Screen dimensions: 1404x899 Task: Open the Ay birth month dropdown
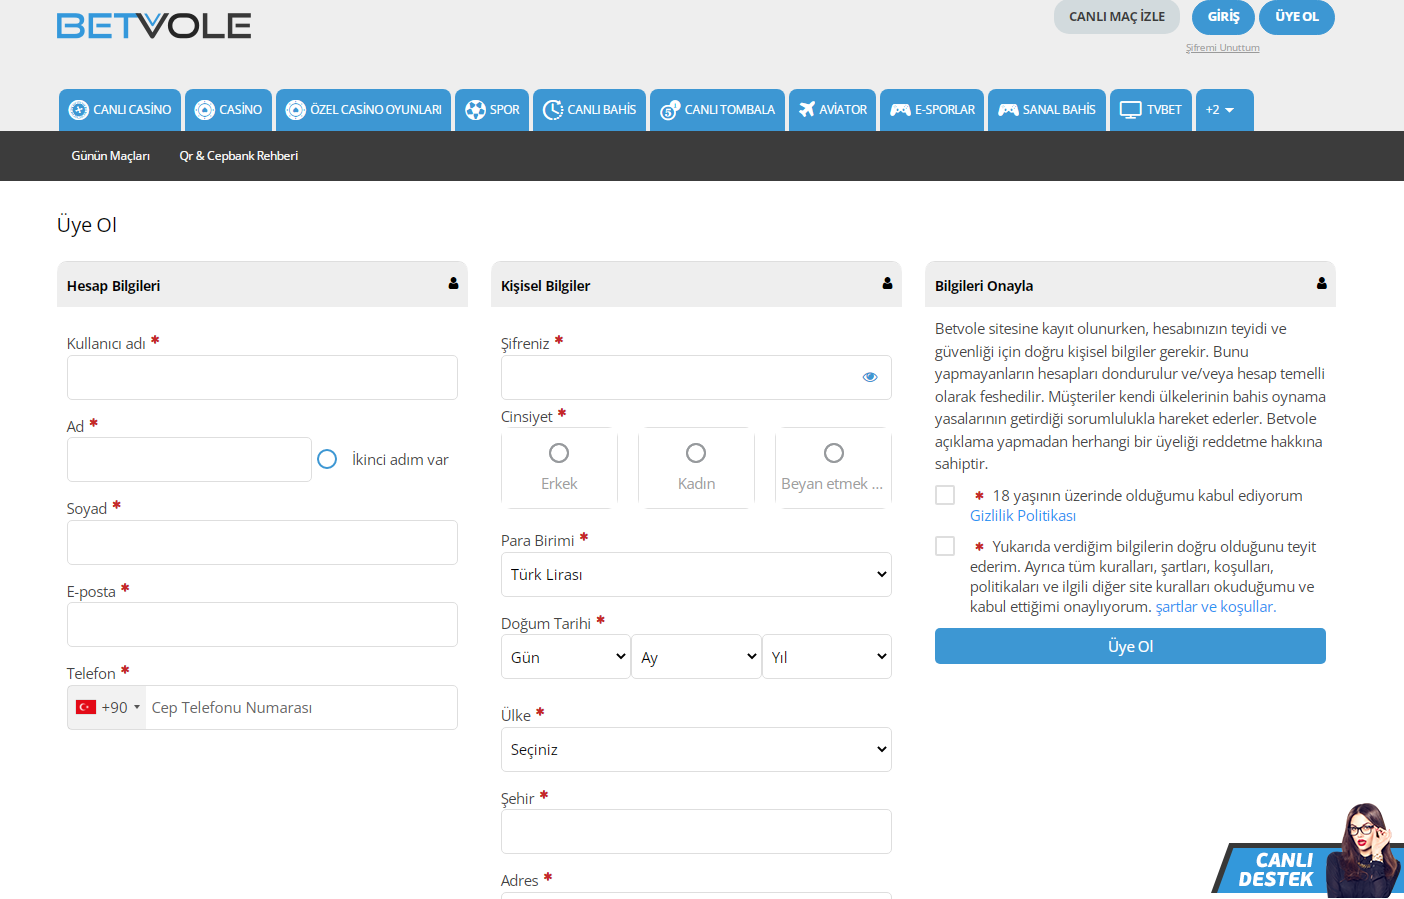click(696, 657)
